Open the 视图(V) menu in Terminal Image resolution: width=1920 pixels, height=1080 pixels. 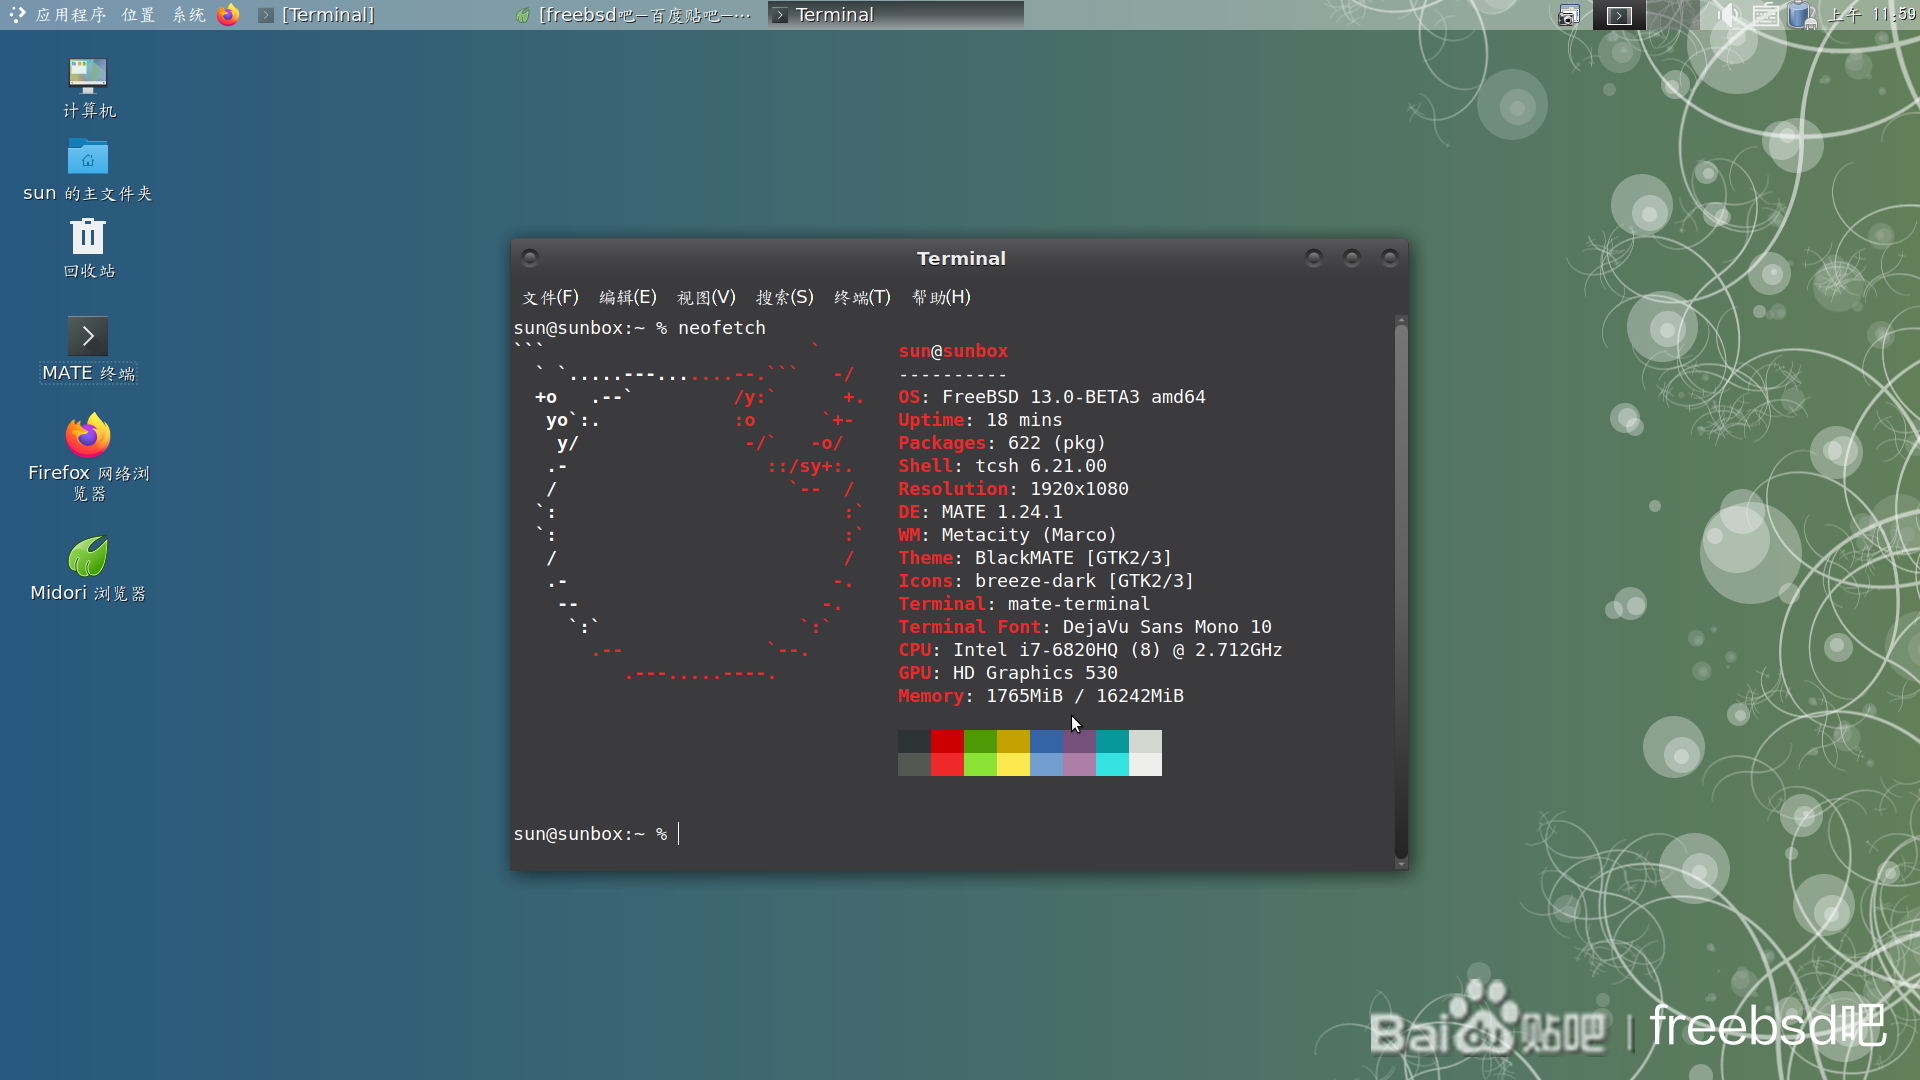click(706, 297)
